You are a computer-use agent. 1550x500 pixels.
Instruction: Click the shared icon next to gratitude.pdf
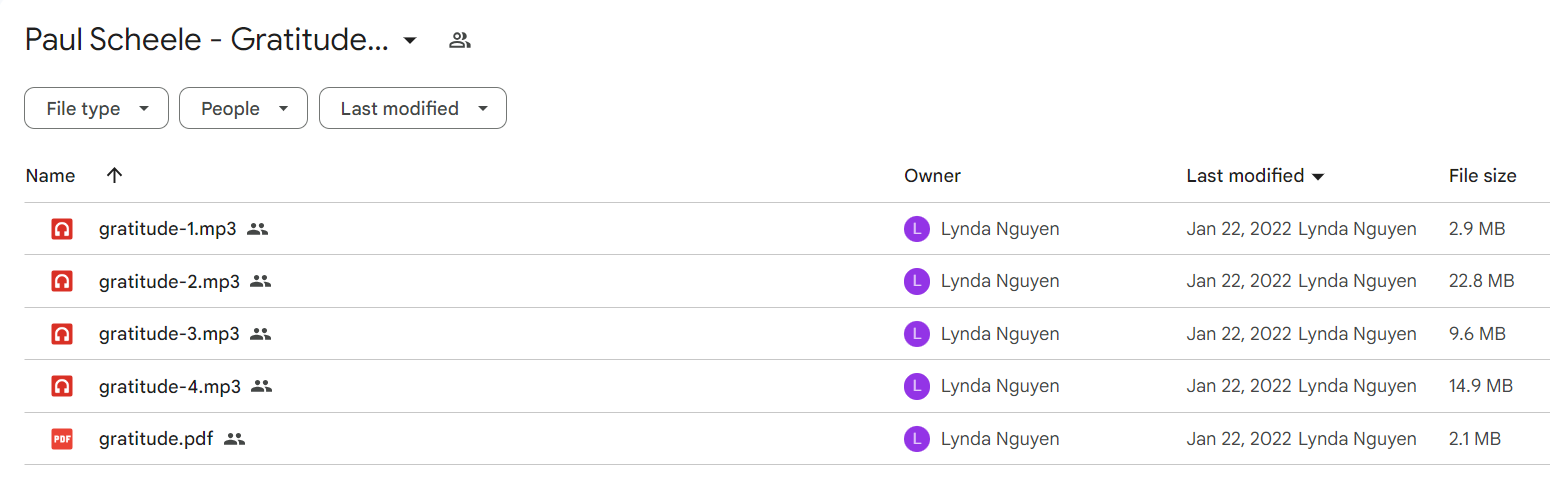pyautogui.click(x=235, y=438)
